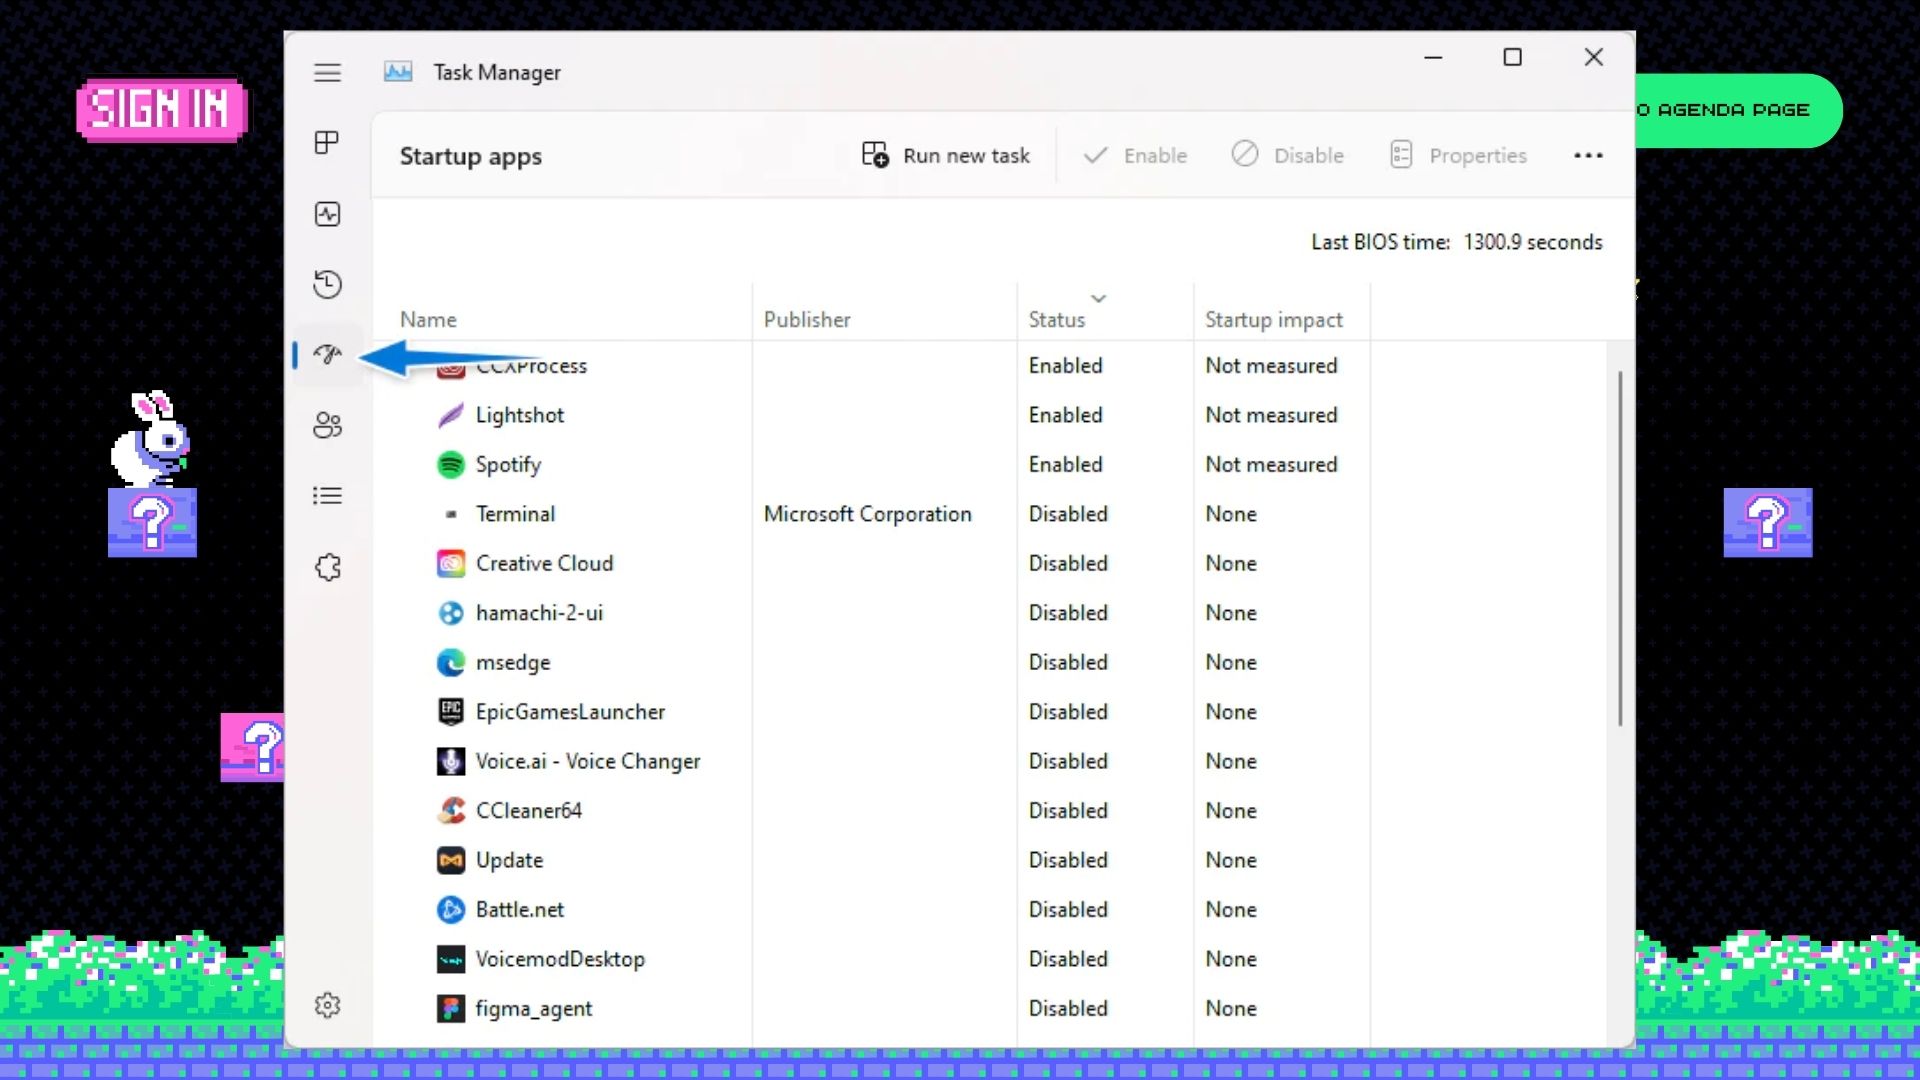Click the msedge browser icon
This screenshot has height=1080, width=1920.
pos(451,662)
